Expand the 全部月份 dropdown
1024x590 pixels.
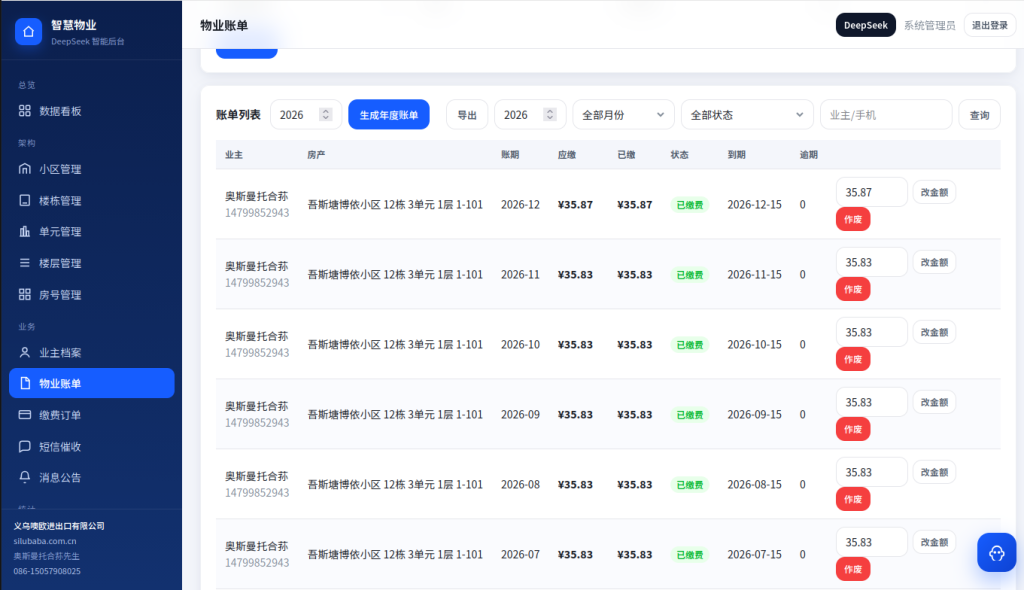point(623,115)
